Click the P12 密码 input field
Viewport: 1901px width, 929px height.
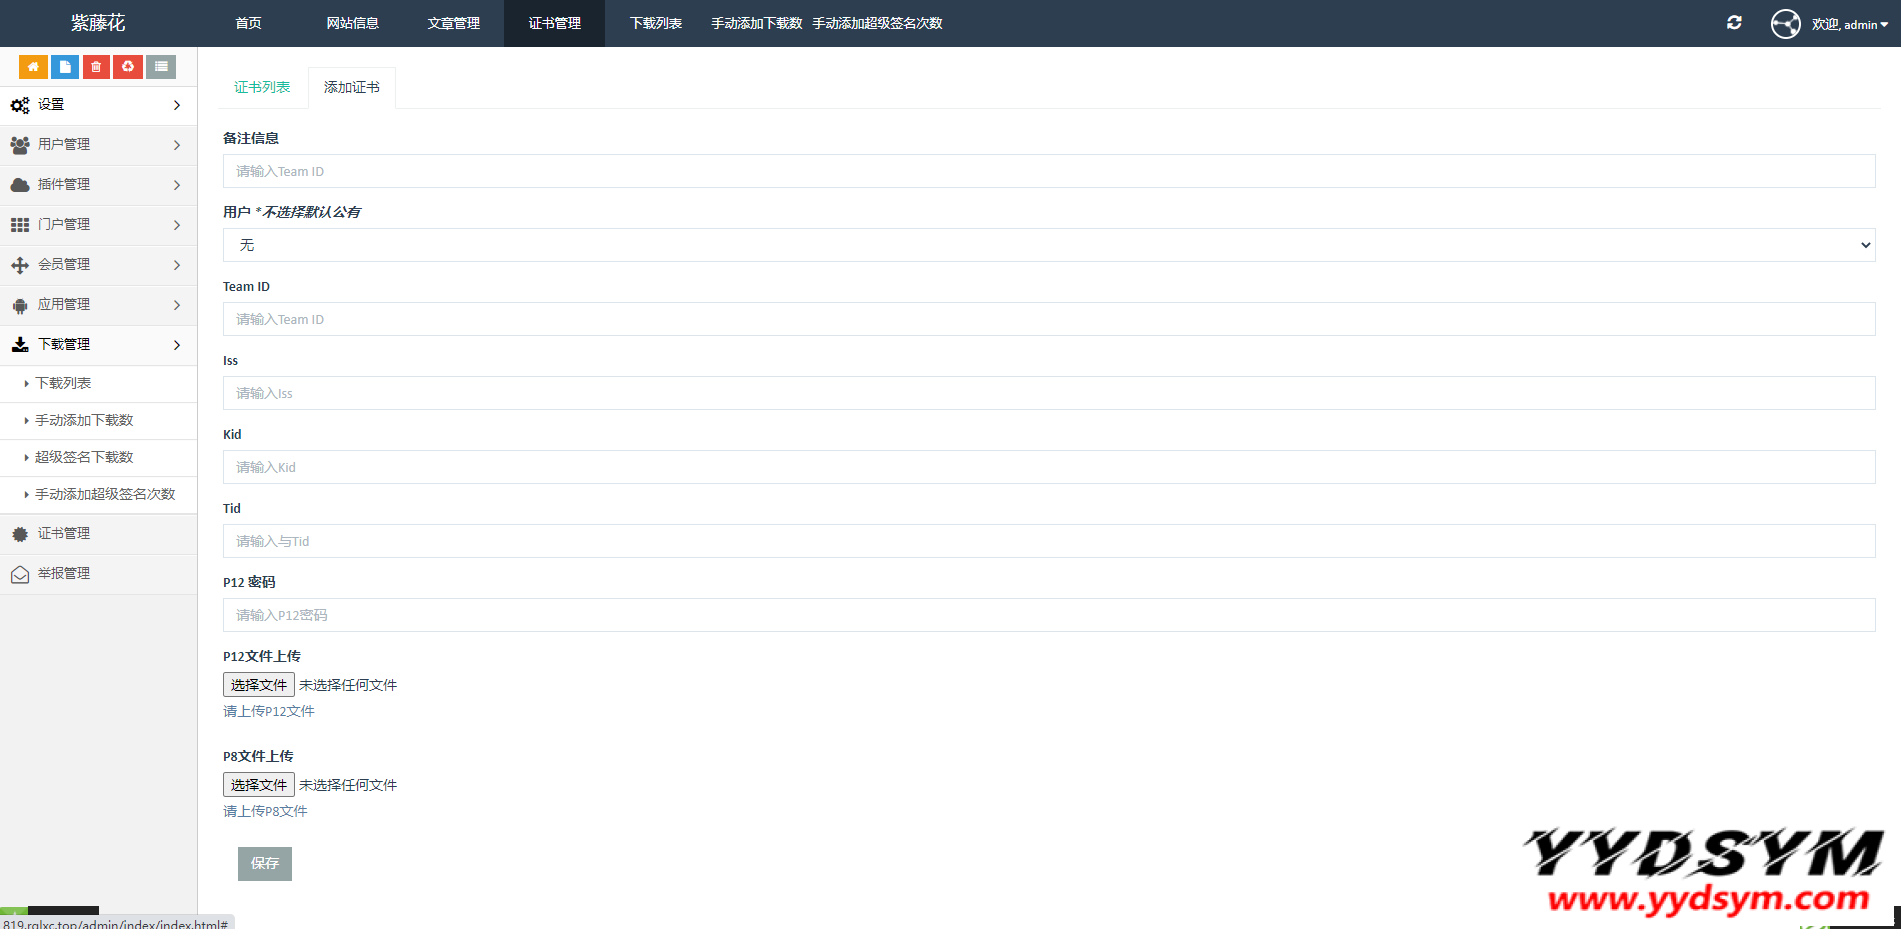[1048, 615]
